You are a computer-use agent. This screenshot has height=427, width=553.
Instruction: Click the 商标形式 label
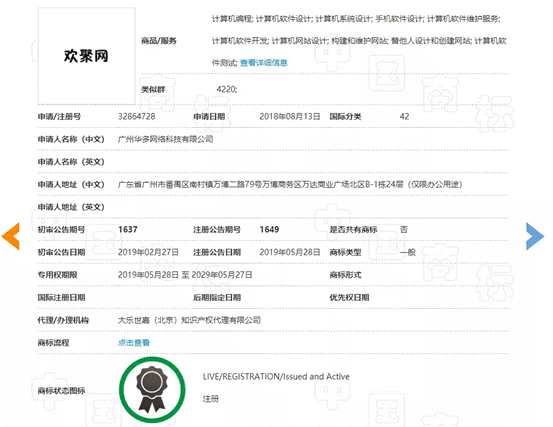coord(345,275)
